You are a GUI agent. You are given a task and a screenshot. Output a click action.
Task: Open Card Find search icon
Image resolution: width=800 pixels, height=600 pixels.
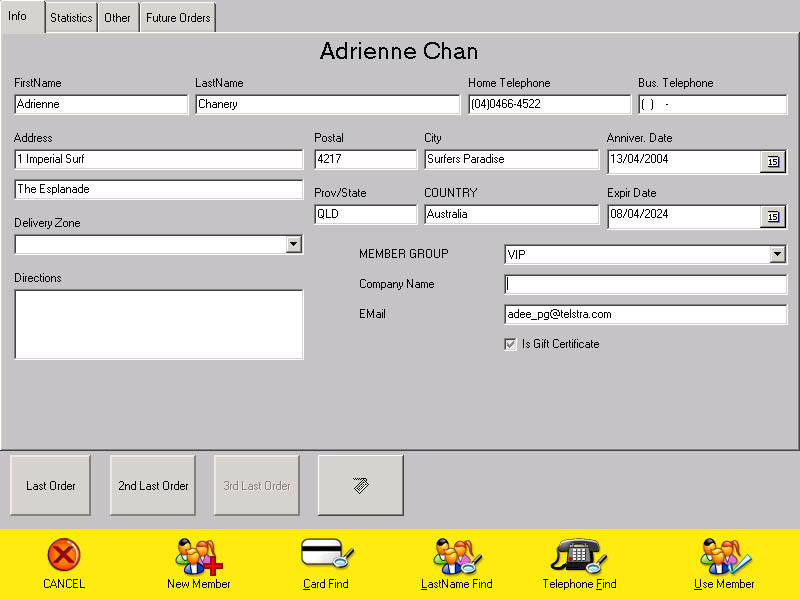point(326,554)
